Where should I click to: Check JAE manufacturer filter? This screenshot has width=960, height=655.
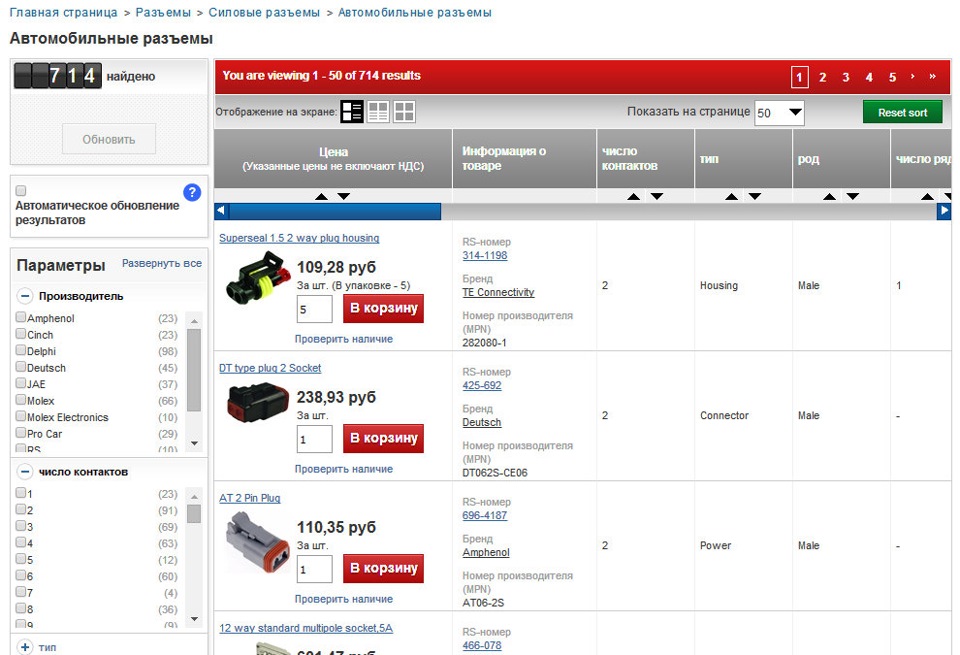pos(21,383)
